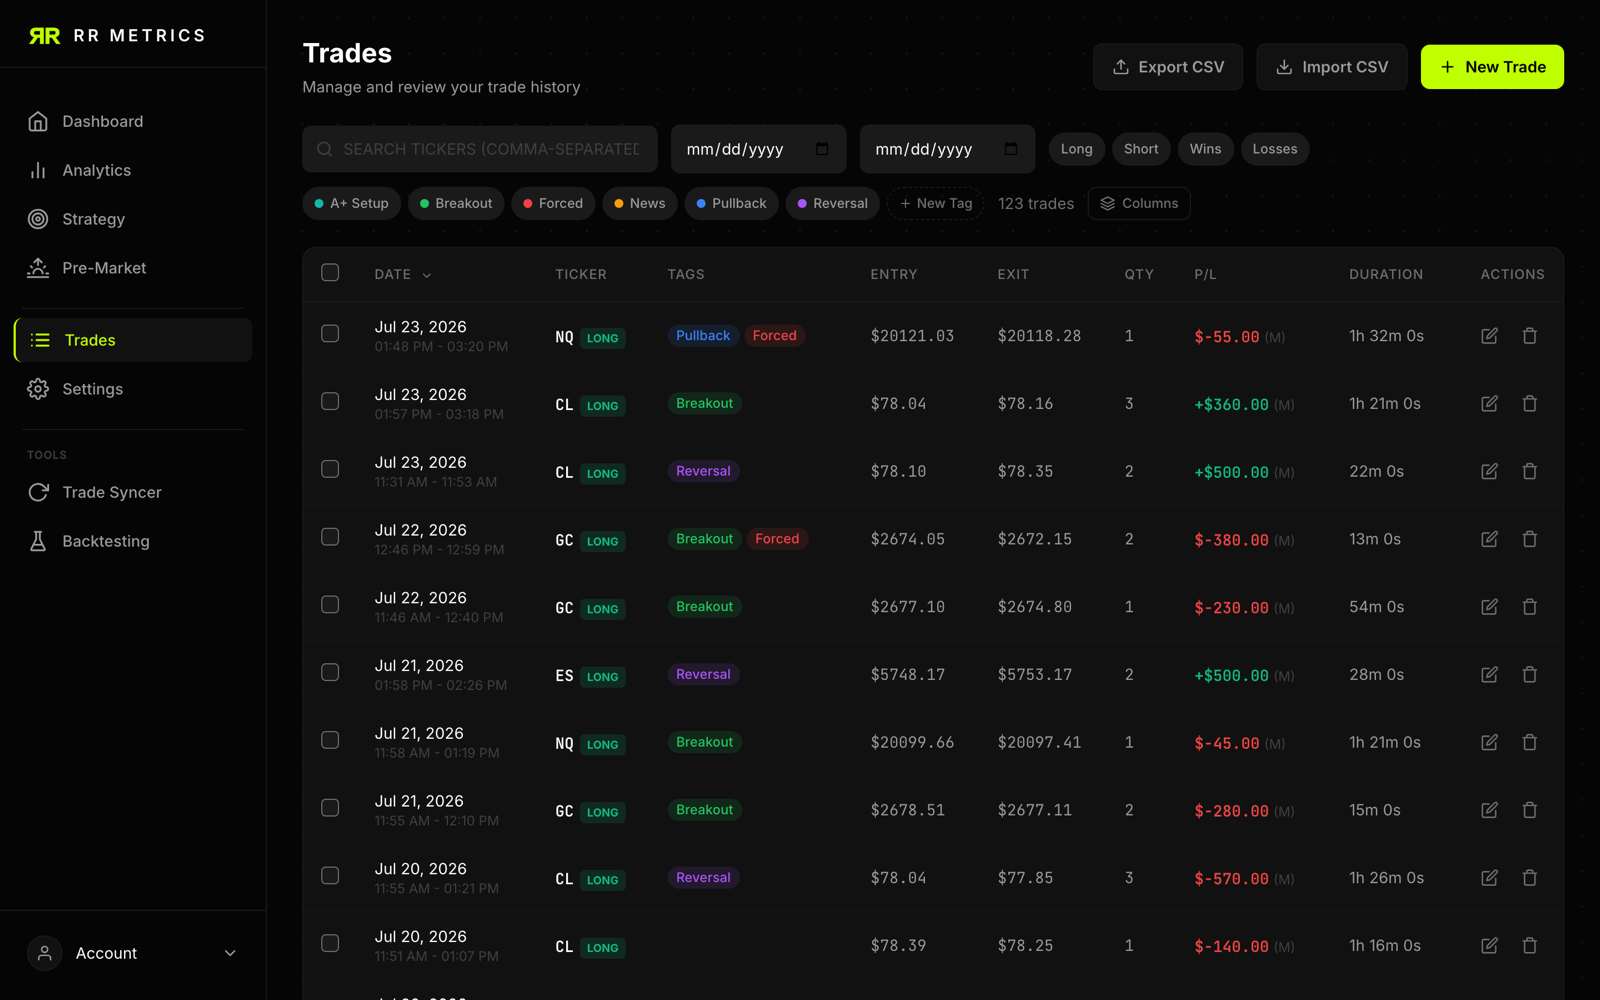Show only Losses
Viewport: 1600px width, 1000px height.
(x=1275, y=149)
